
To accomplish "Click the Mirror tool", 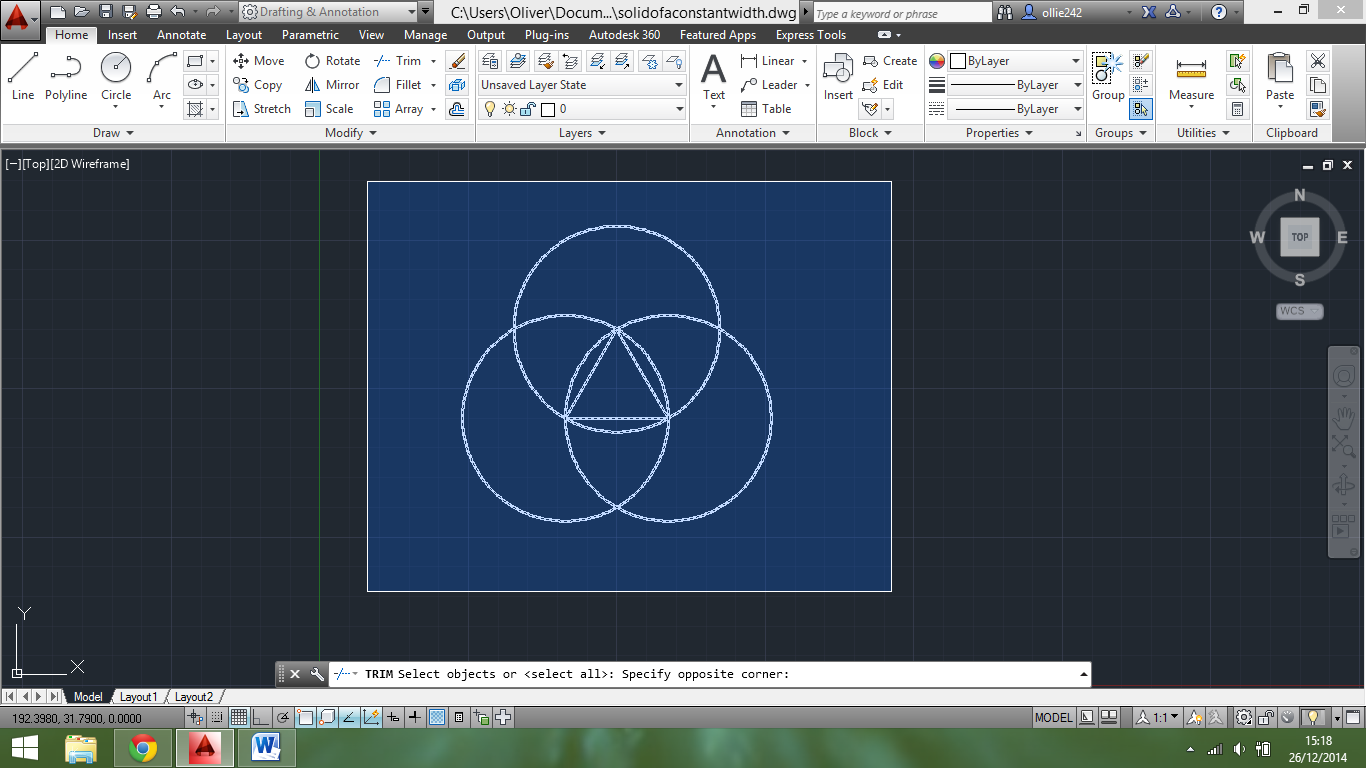I will tap(332, 85).
